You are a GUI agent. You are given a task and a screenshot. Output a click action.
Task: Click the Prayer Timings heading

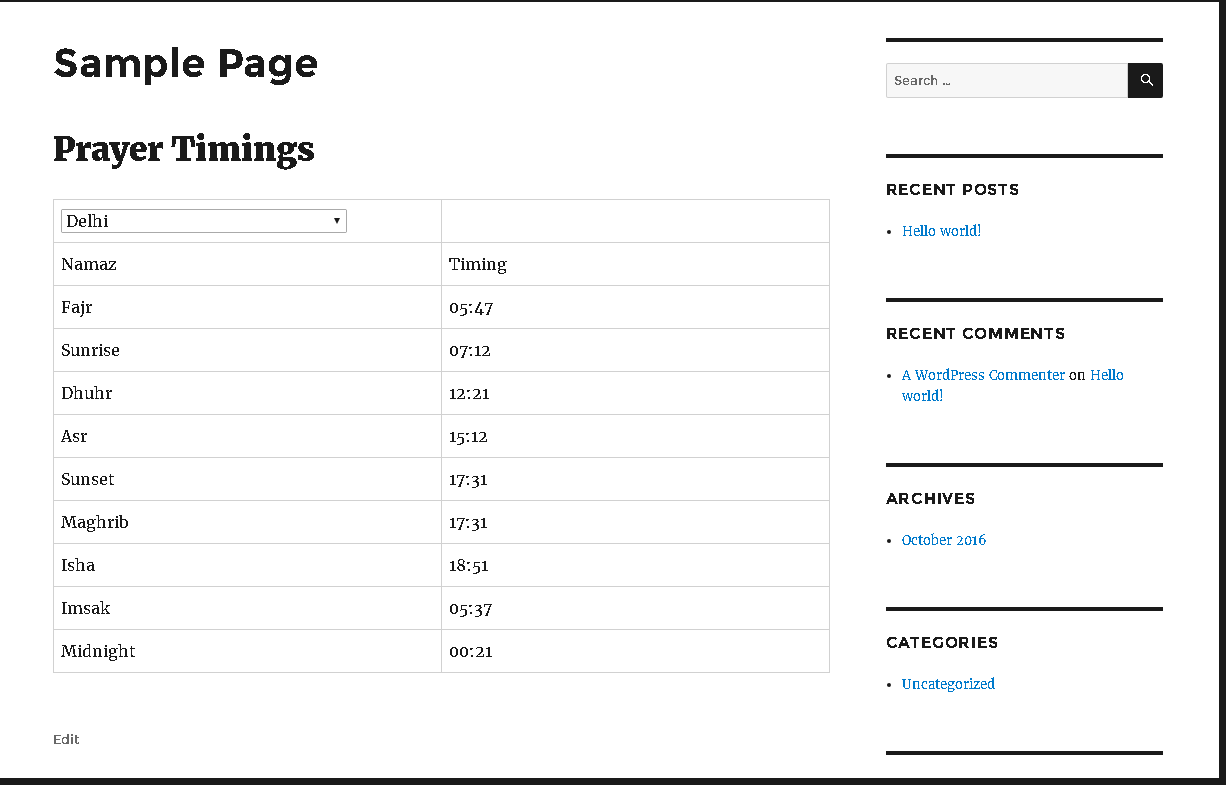point(183,149)
